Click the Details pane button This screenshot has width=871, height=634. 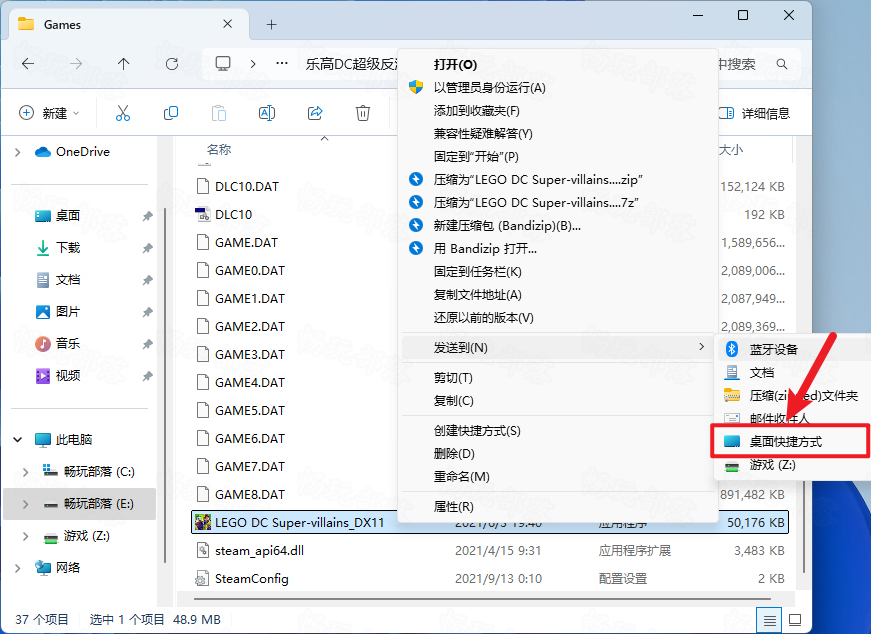[x=754, y=113]
